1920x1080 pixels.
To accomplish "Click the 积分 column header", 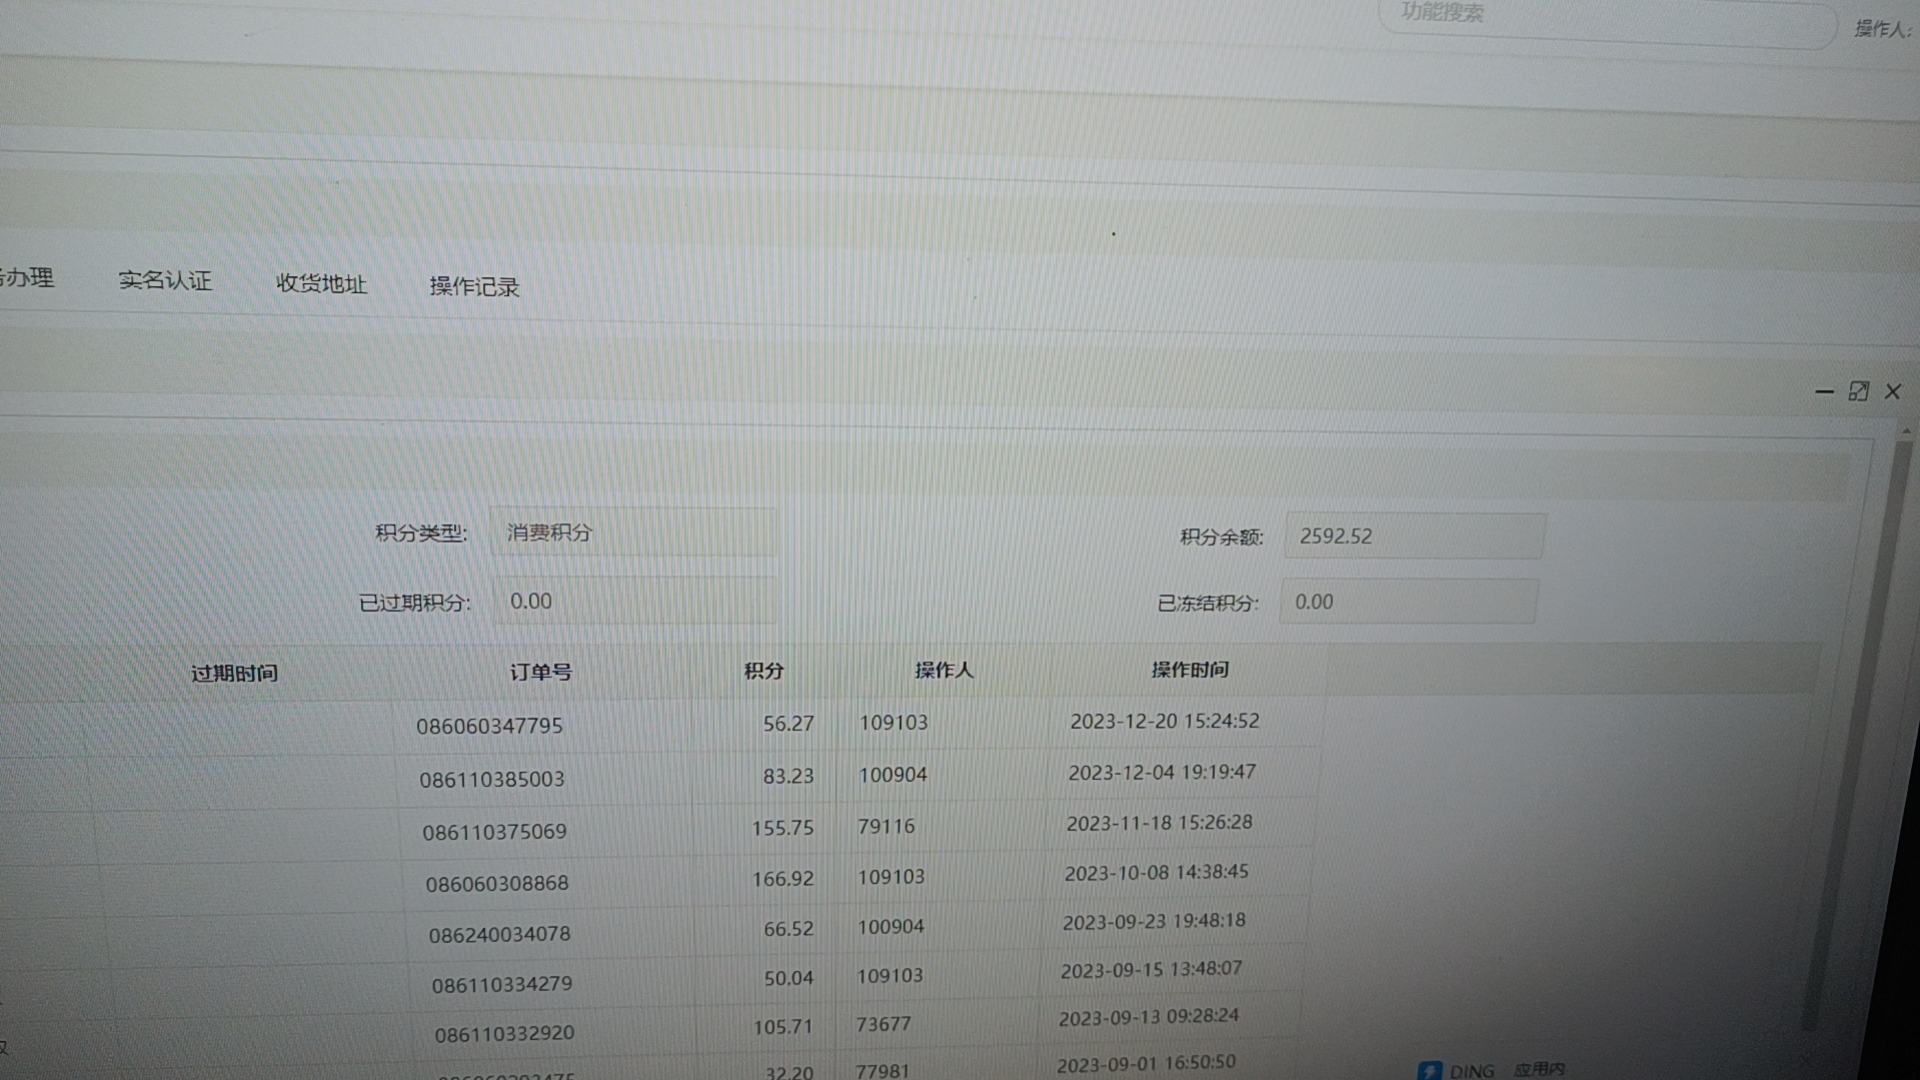I will 763,671.
